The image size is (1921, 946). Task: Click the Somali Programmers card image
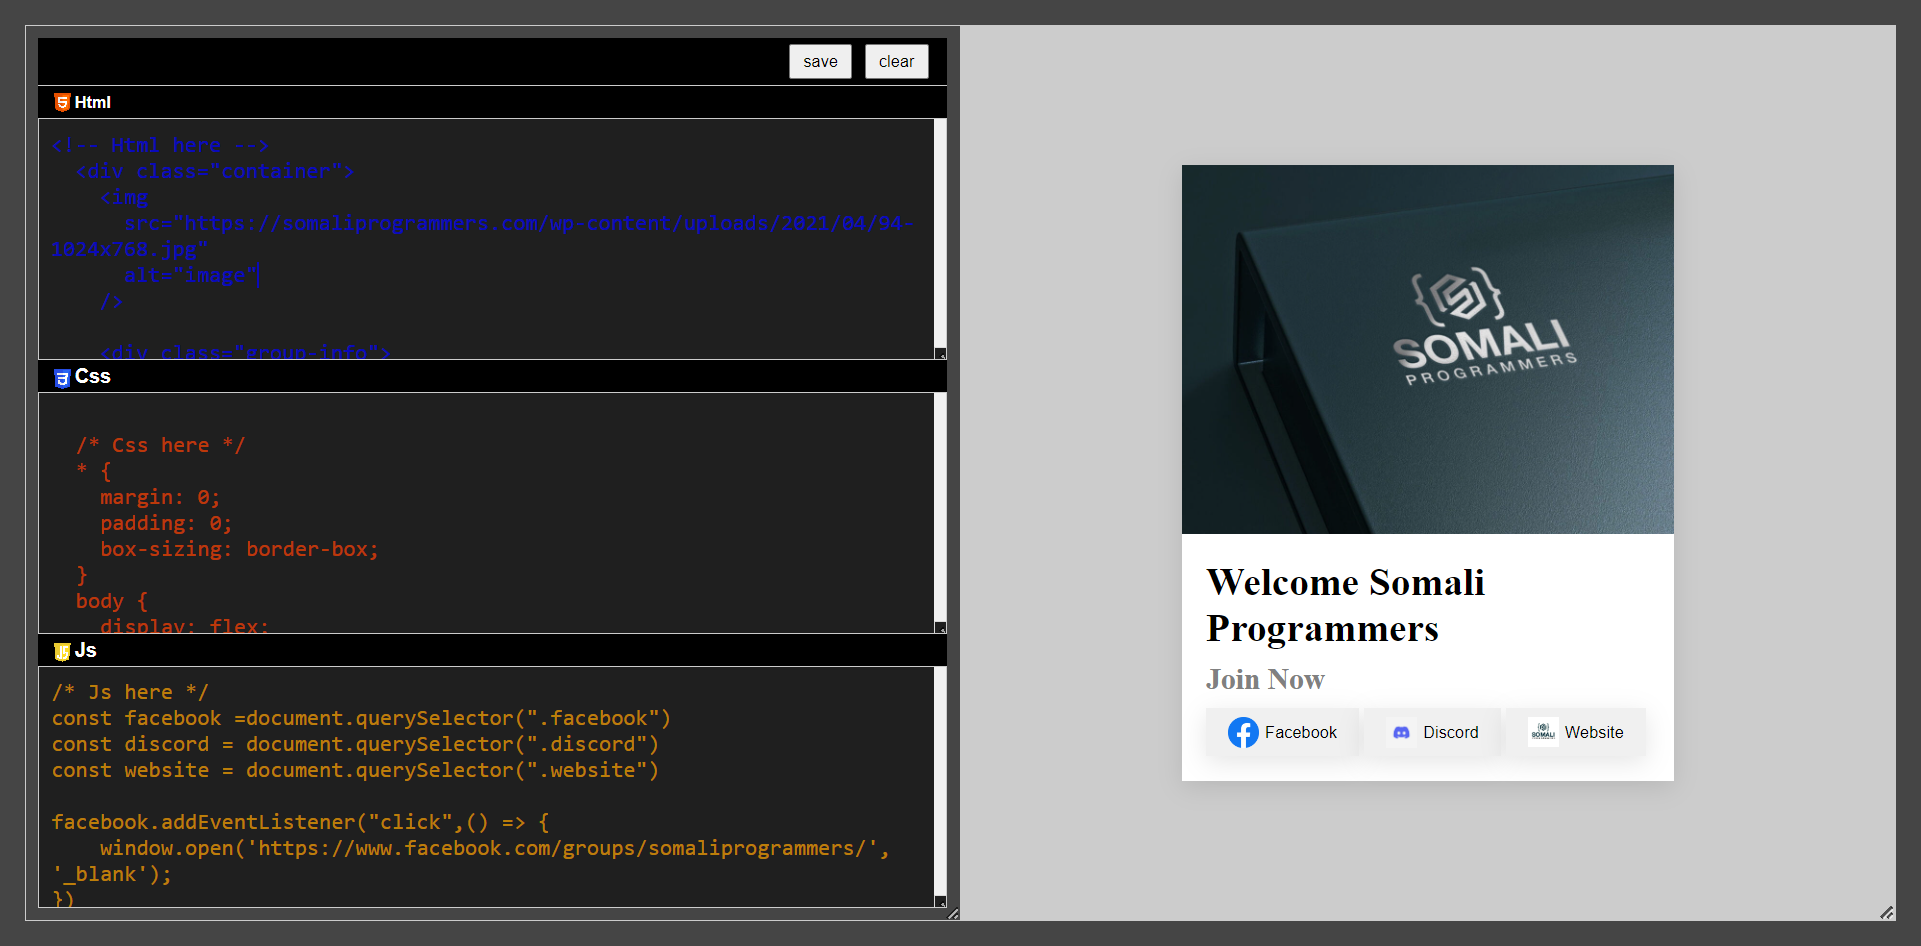pyautogui.click(x=1427, y=349)
